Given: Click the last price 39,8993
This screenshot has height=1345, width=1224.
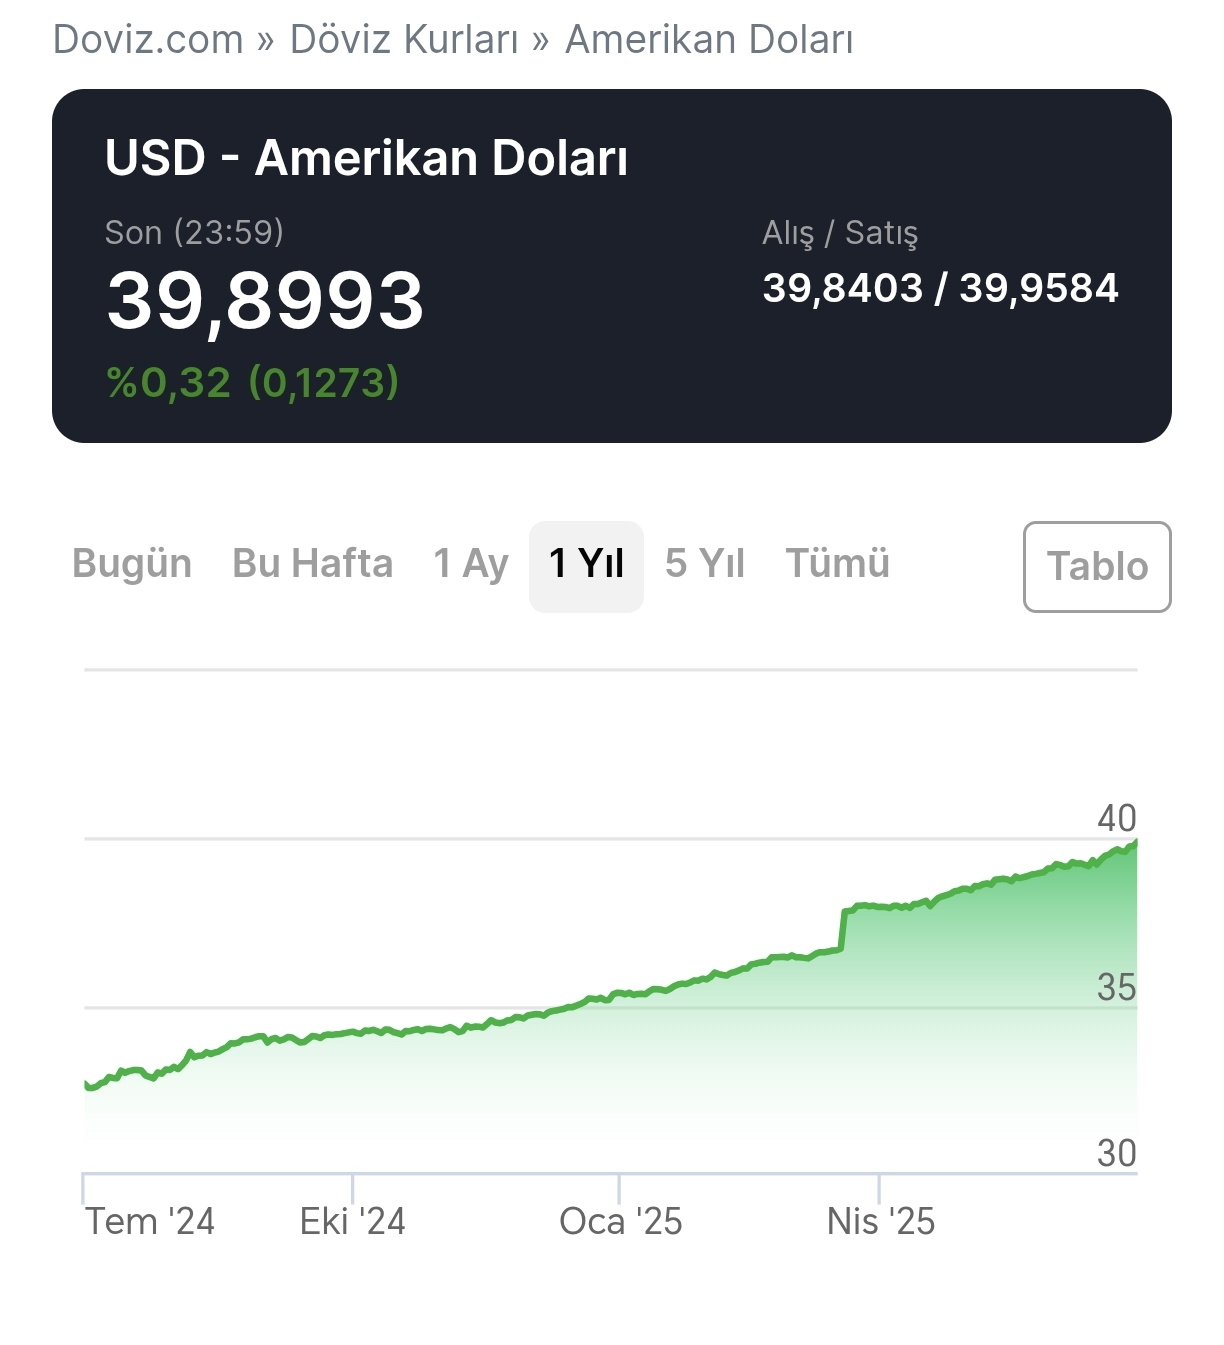Looking at the screenshot, I should 265,301.
